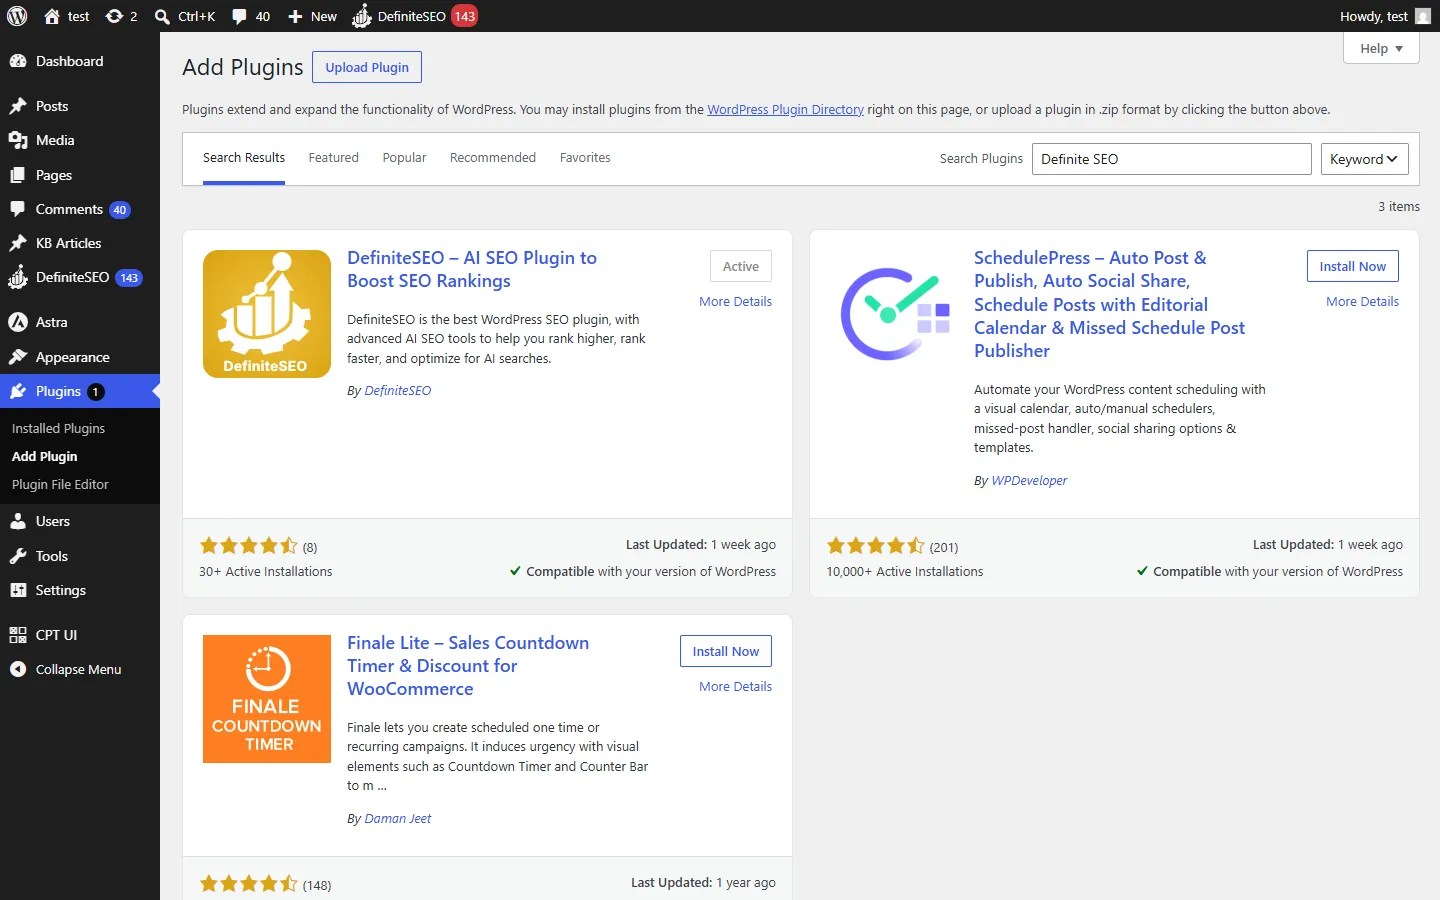Install Finale Lite plugin now
Viewport: 1440px width, 900px height.
[x=725, y=651]
